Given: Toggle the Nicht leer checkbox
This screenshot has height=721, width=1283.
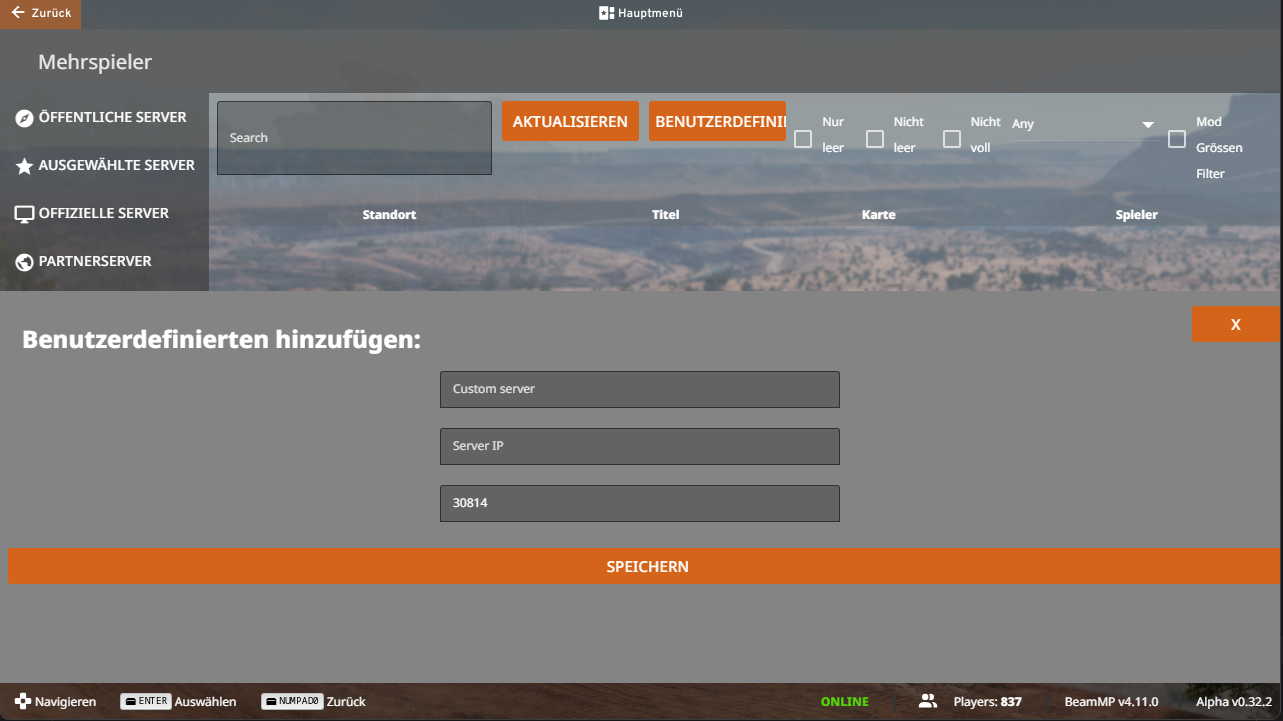Looking at the screenshot, I should [875, 139].
